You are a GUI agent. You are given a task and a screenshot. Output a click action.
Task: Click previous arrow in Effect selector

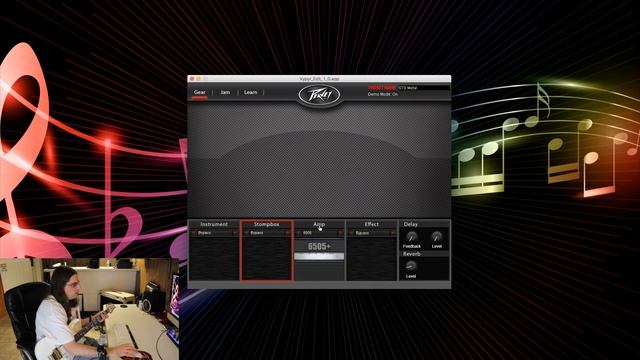(351, 233)
